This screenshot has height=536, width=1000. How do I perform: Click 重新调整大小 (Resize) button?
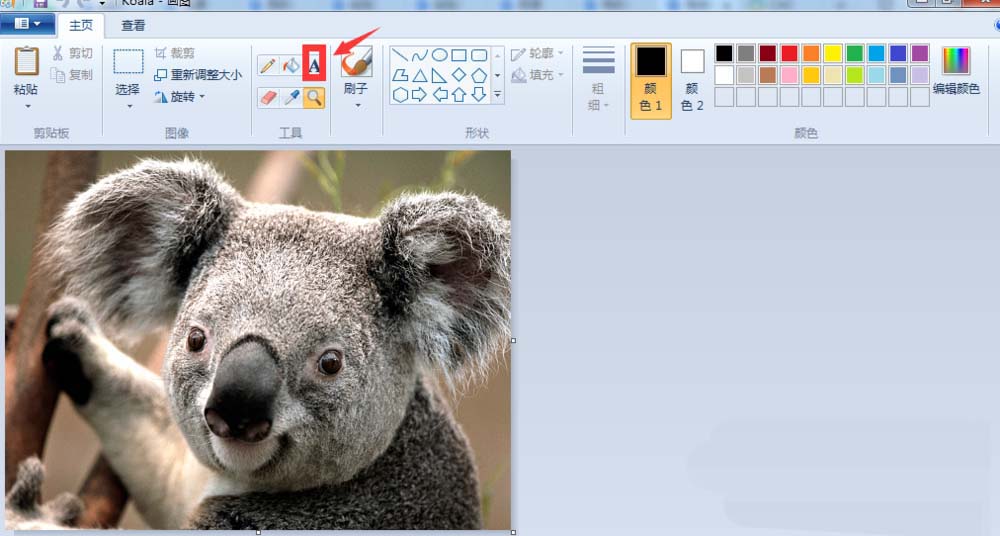(198, 75)
